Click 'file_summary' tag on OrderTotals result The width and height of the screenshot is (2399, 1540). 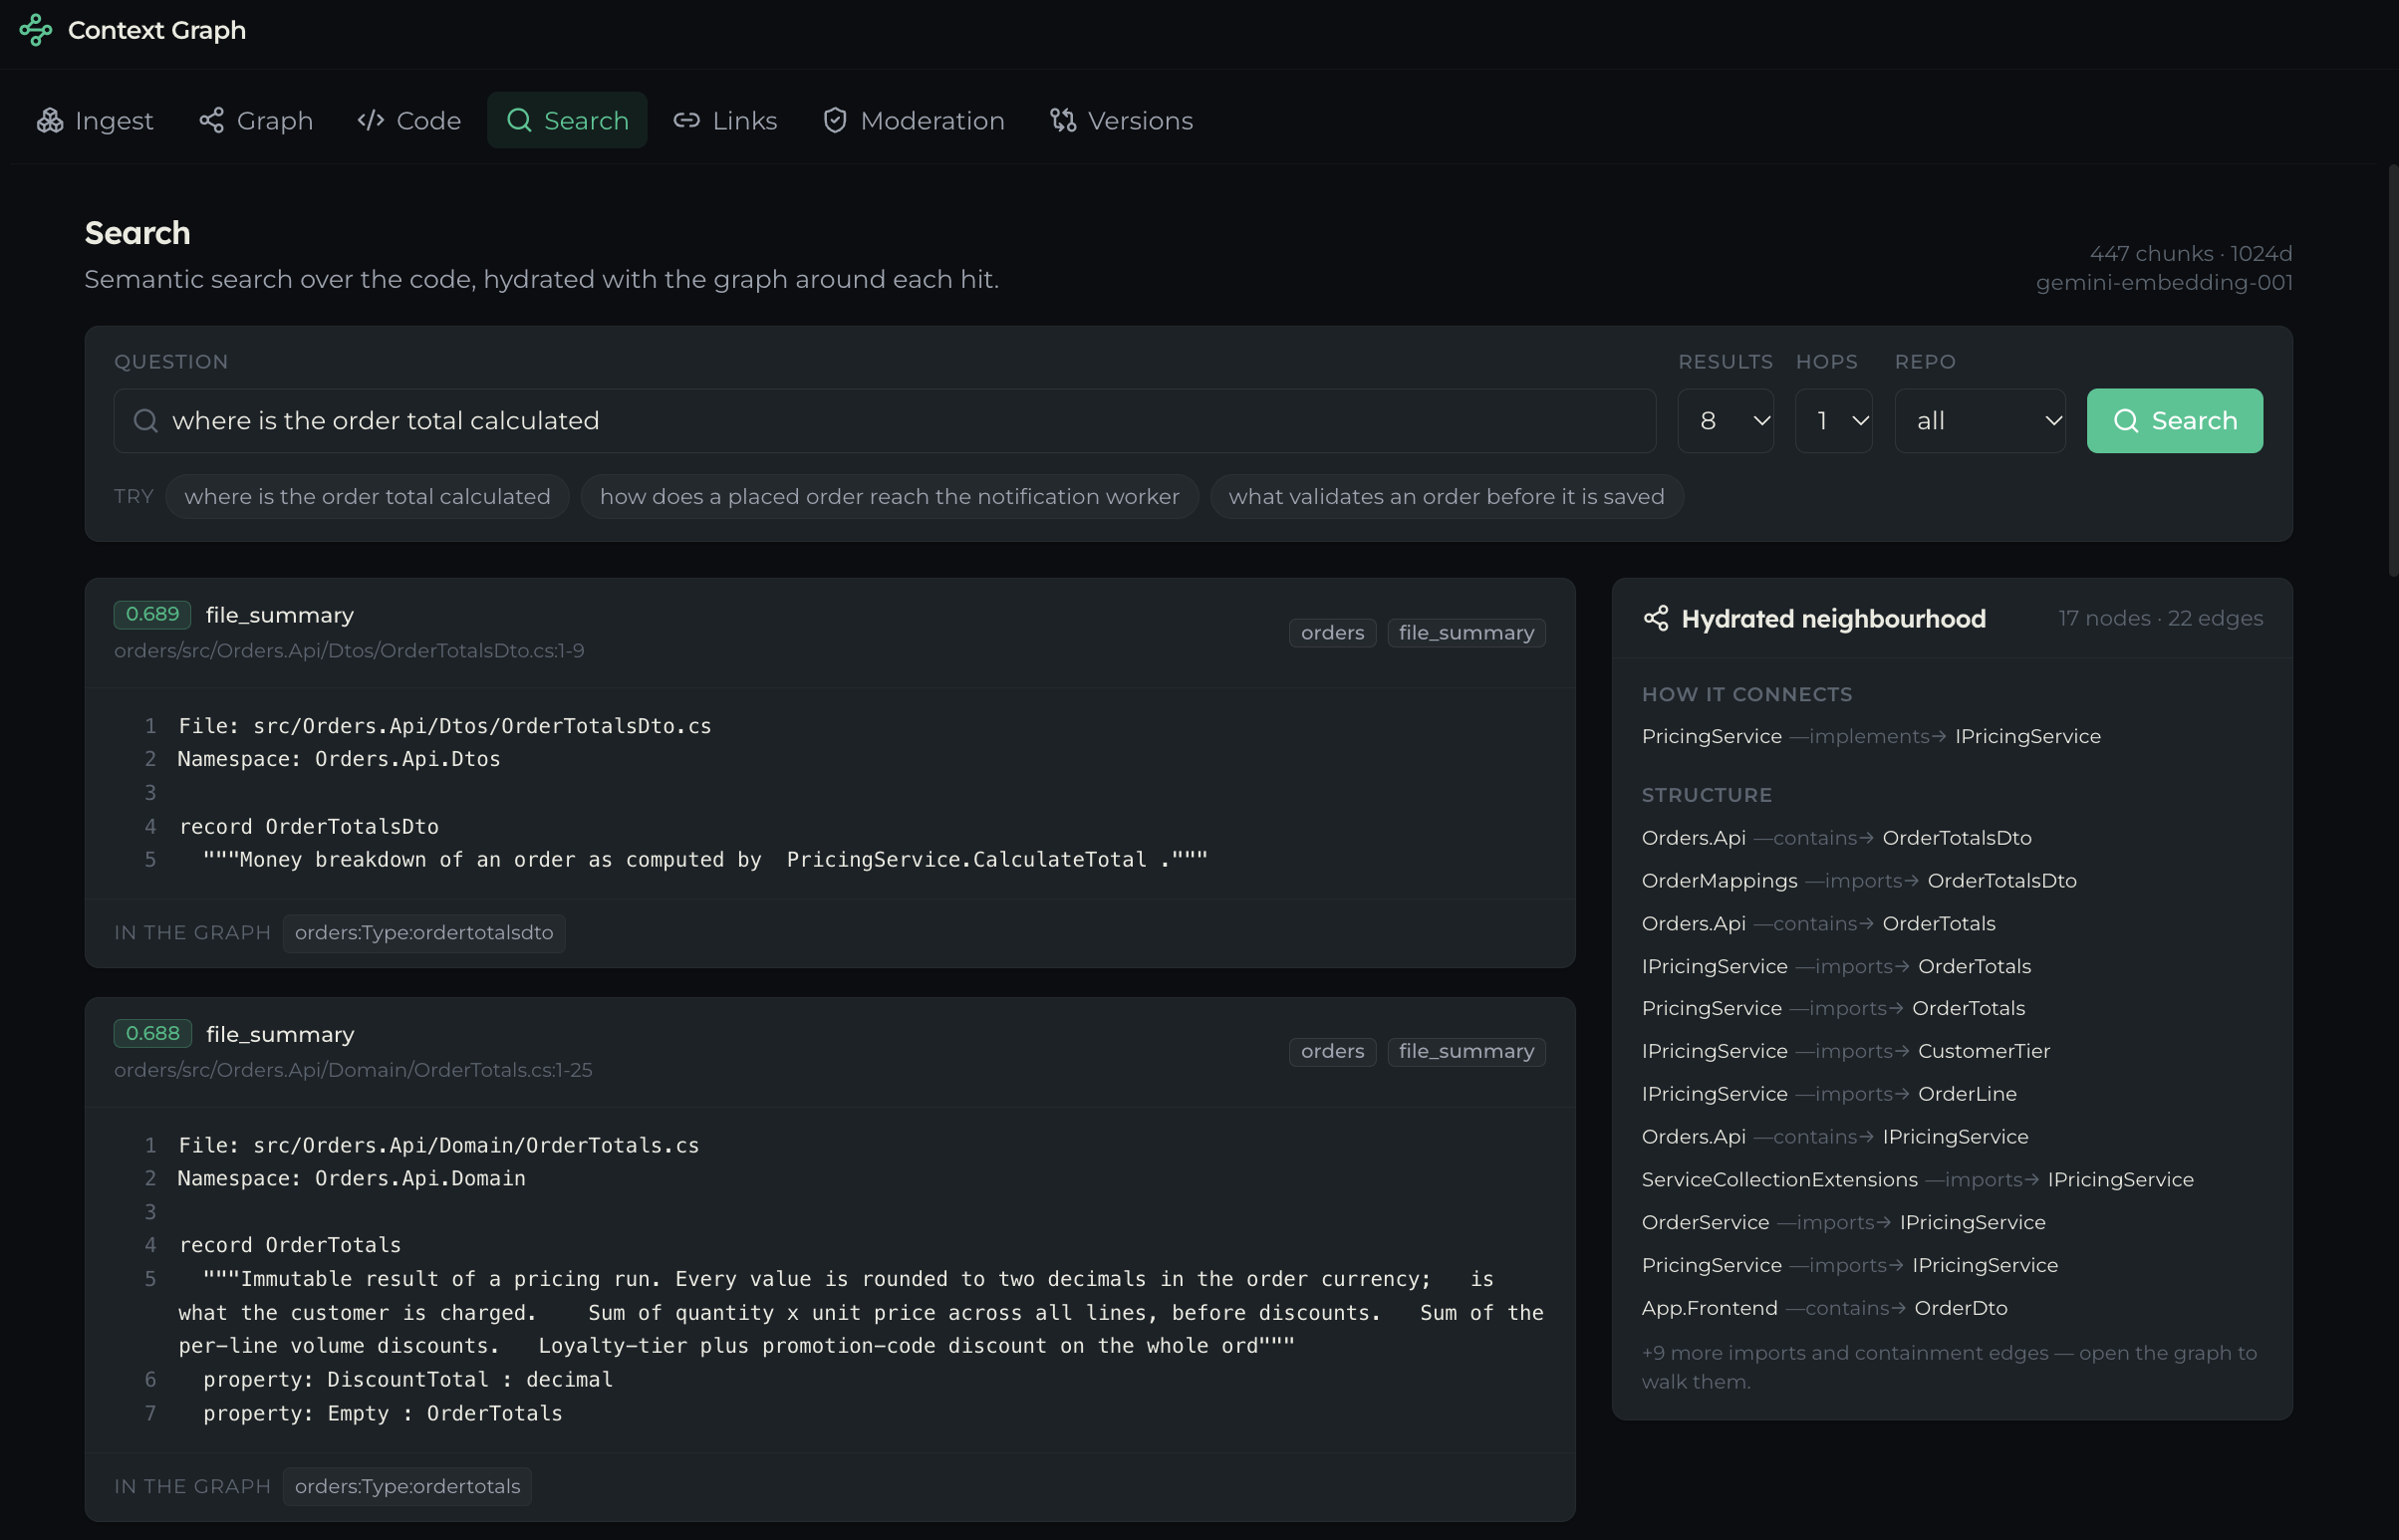pos(1466,1051)
